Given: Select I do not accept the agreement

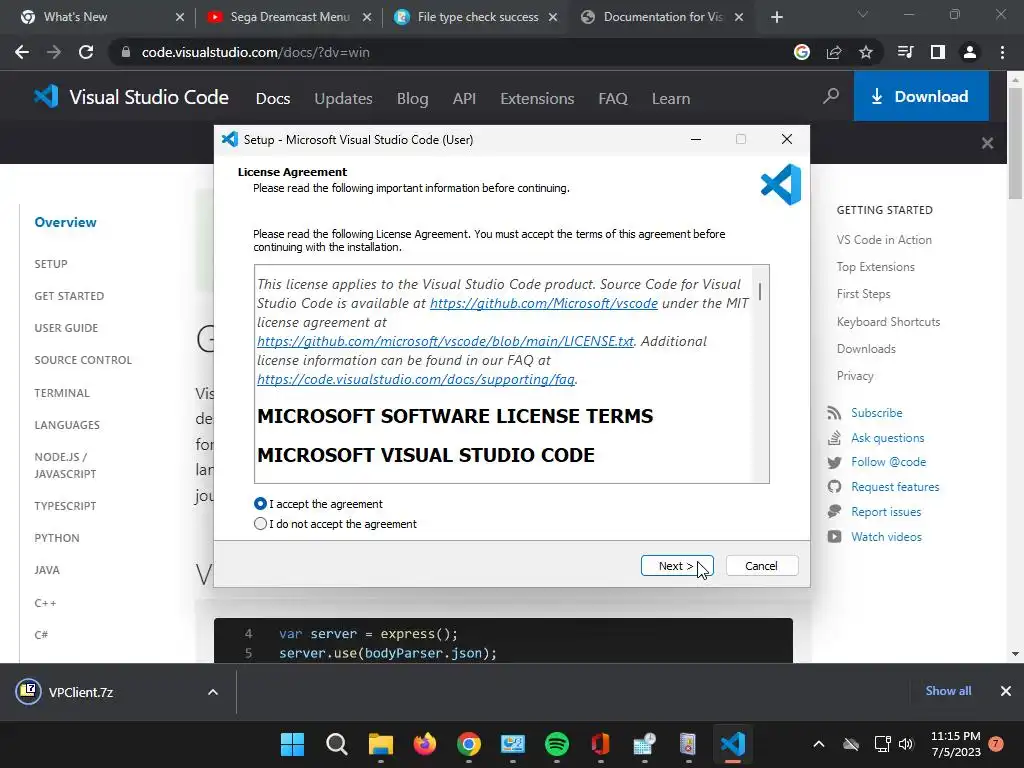Looking at the screenshot, I should click(x=261, y=524).
